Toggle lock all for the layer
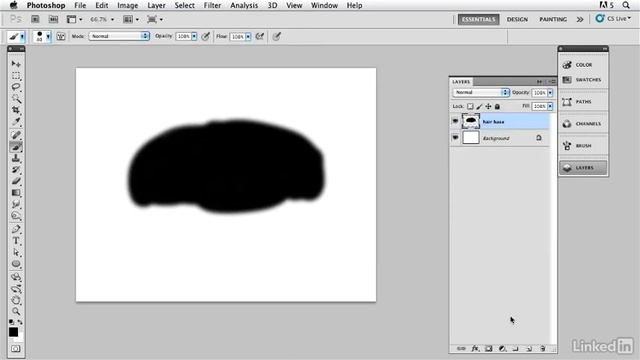This screenshot has height=360, width=640. click(x=497, y=107)
